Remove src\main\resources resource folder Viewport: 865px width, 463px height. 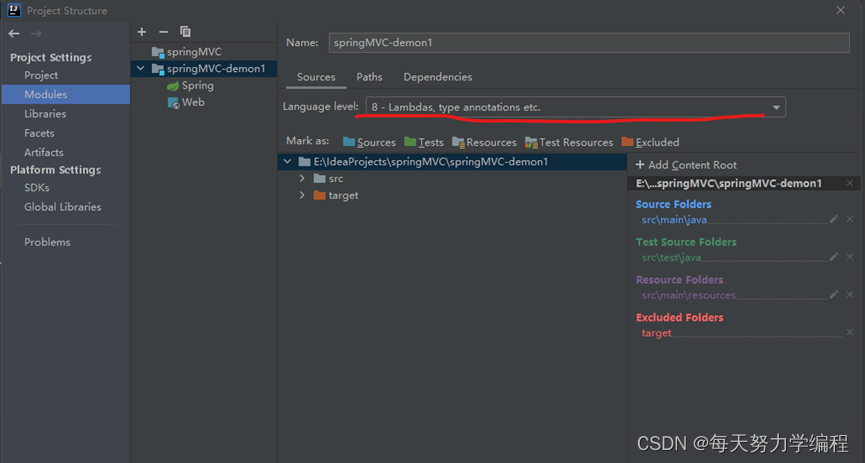tap(850, 295)
